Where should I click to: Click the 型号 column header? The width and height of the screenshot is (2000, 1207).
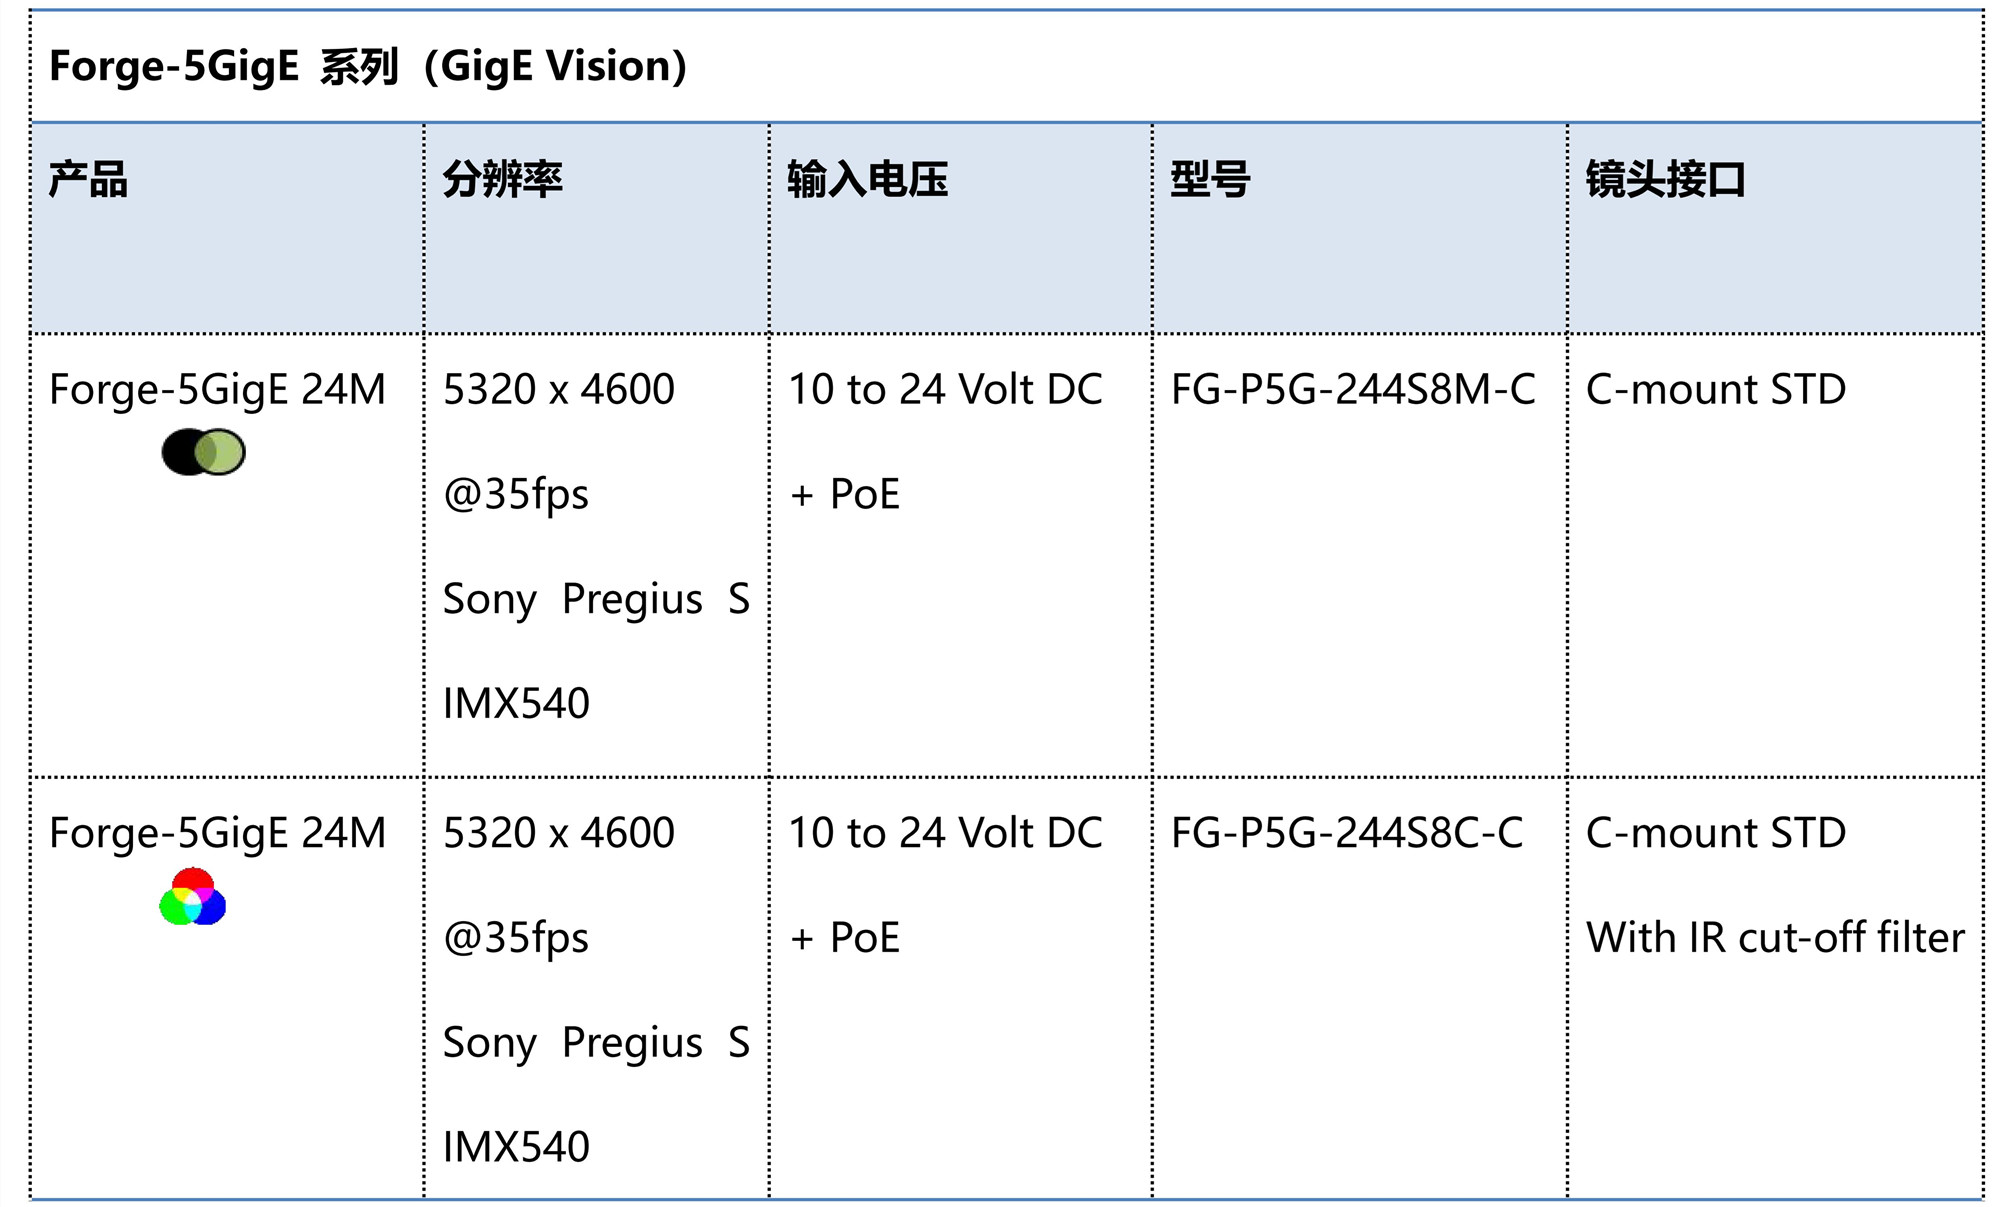[1210, 180]
